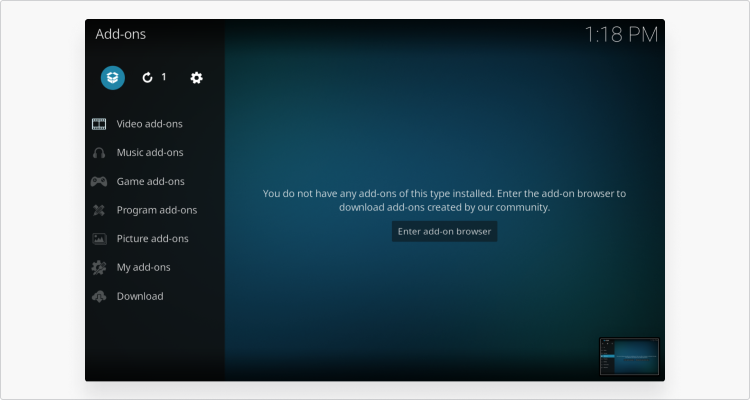Click Enter add-on browser button
The image size is (750, 400).
click(x=444, y=231)
